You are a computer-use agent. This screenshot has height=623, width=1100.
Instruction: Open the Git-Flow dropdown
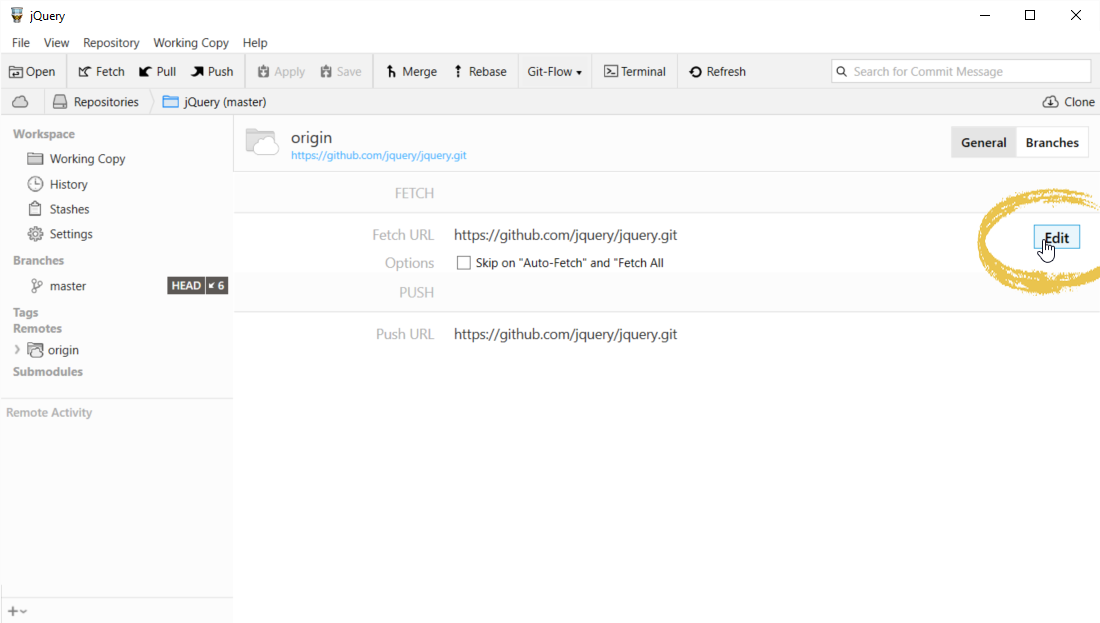(x=555, y=72)
